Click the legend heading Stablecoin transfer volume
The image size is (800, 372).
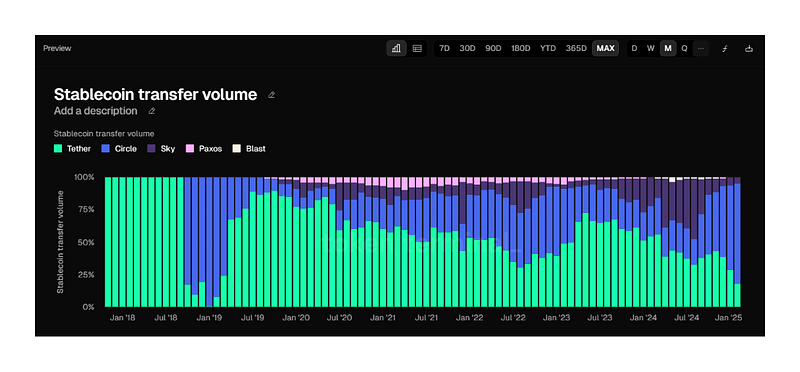click(104, 134)
